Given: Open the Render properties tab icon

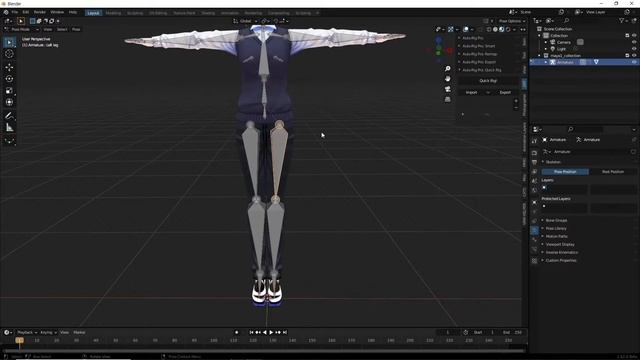Looking at the screenshot, I should (534, 153).
